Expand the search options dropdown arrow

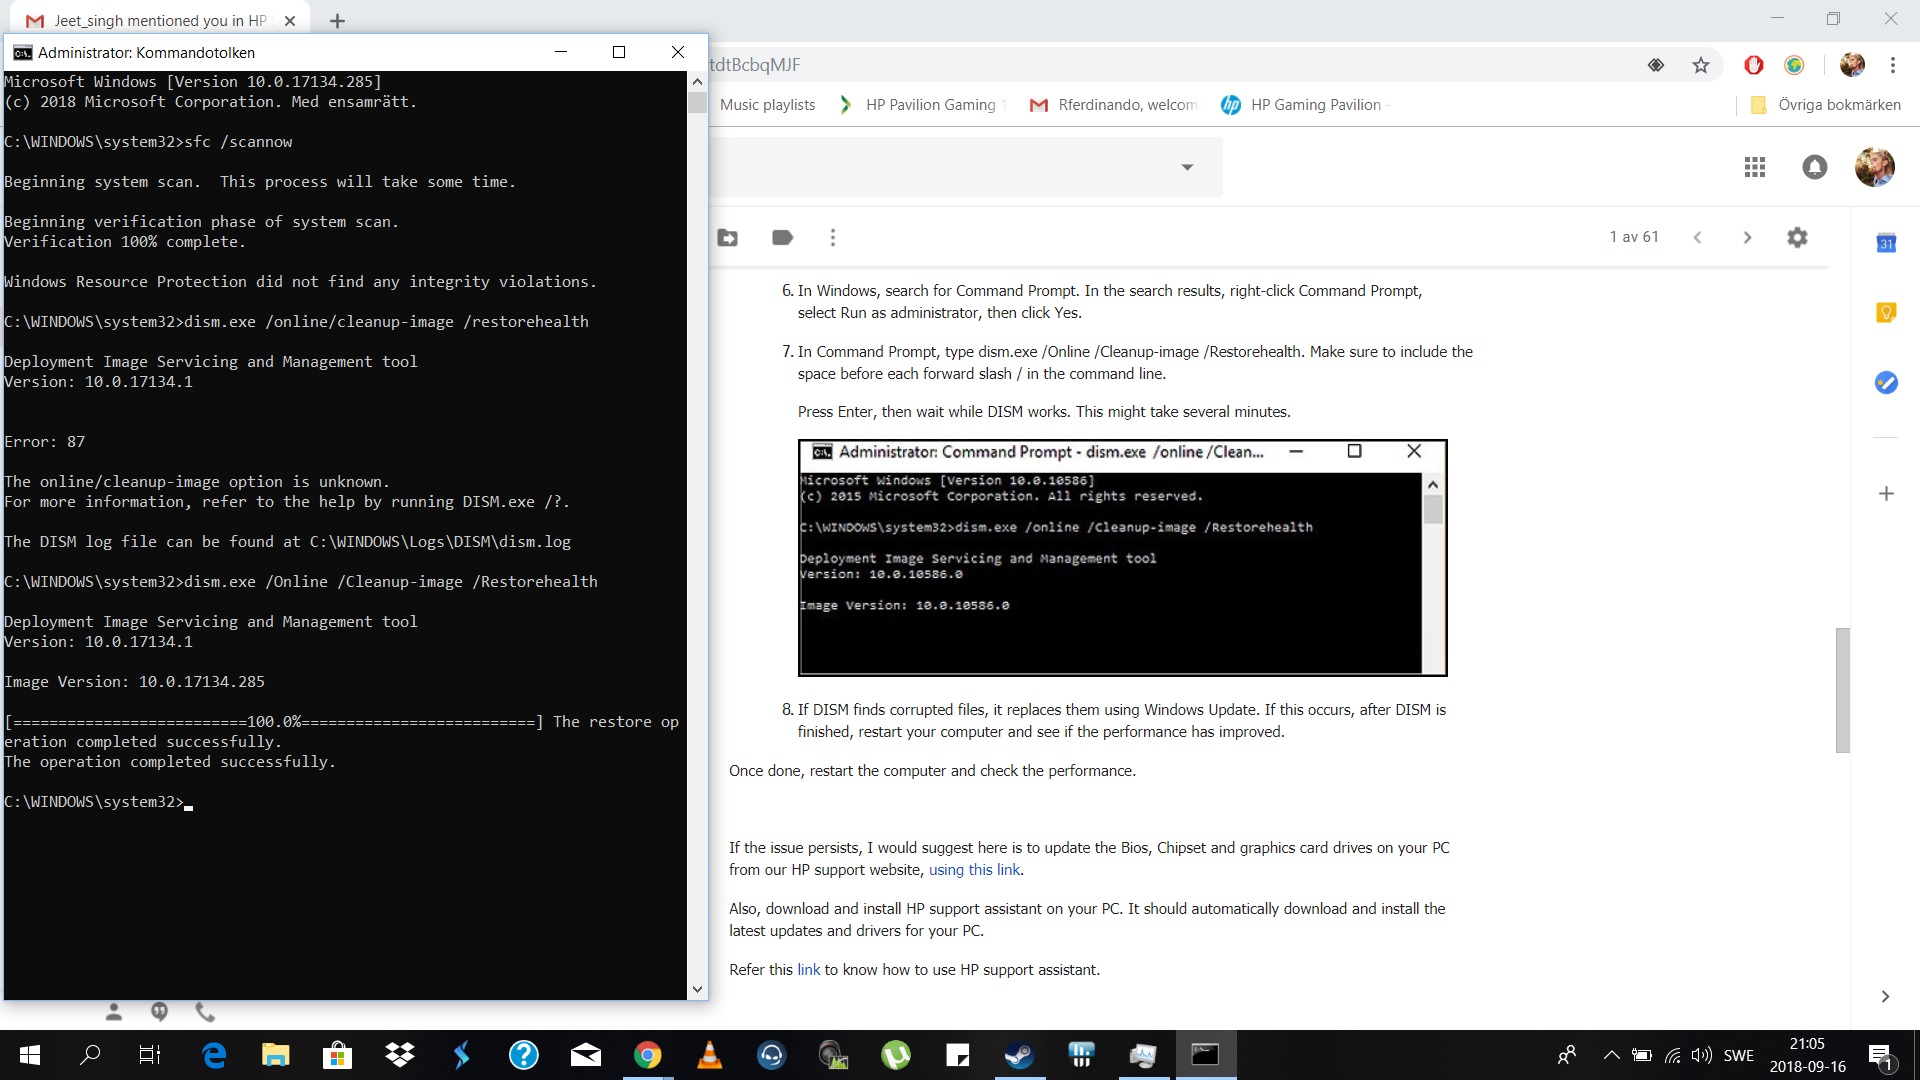click(1187, 167)
